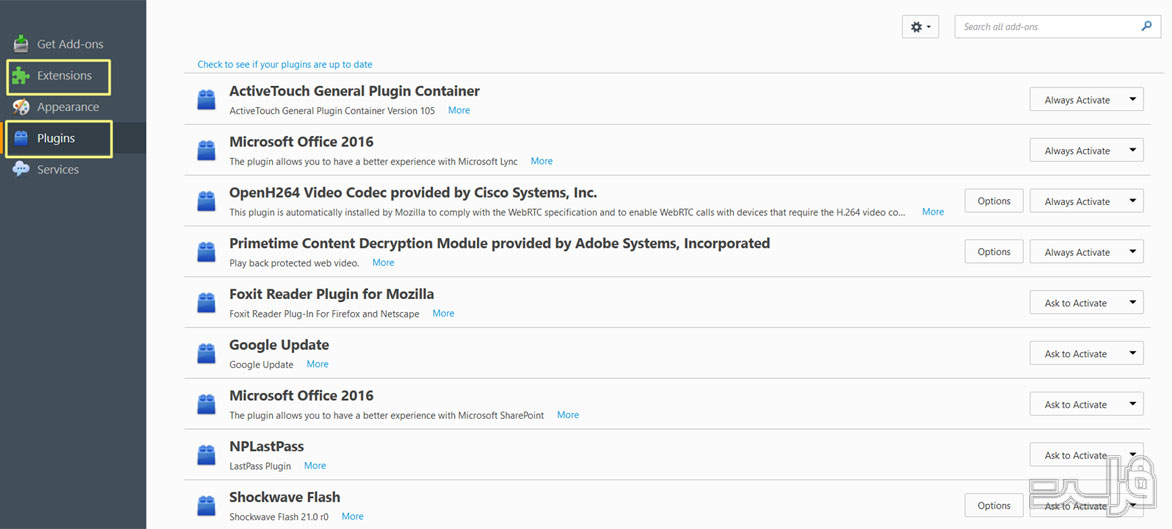Open Foxit Reader Plugin Ask to Activate dropdown
The width and height of the screenshot is (1172, 529).
click(x=1086, y=303)
